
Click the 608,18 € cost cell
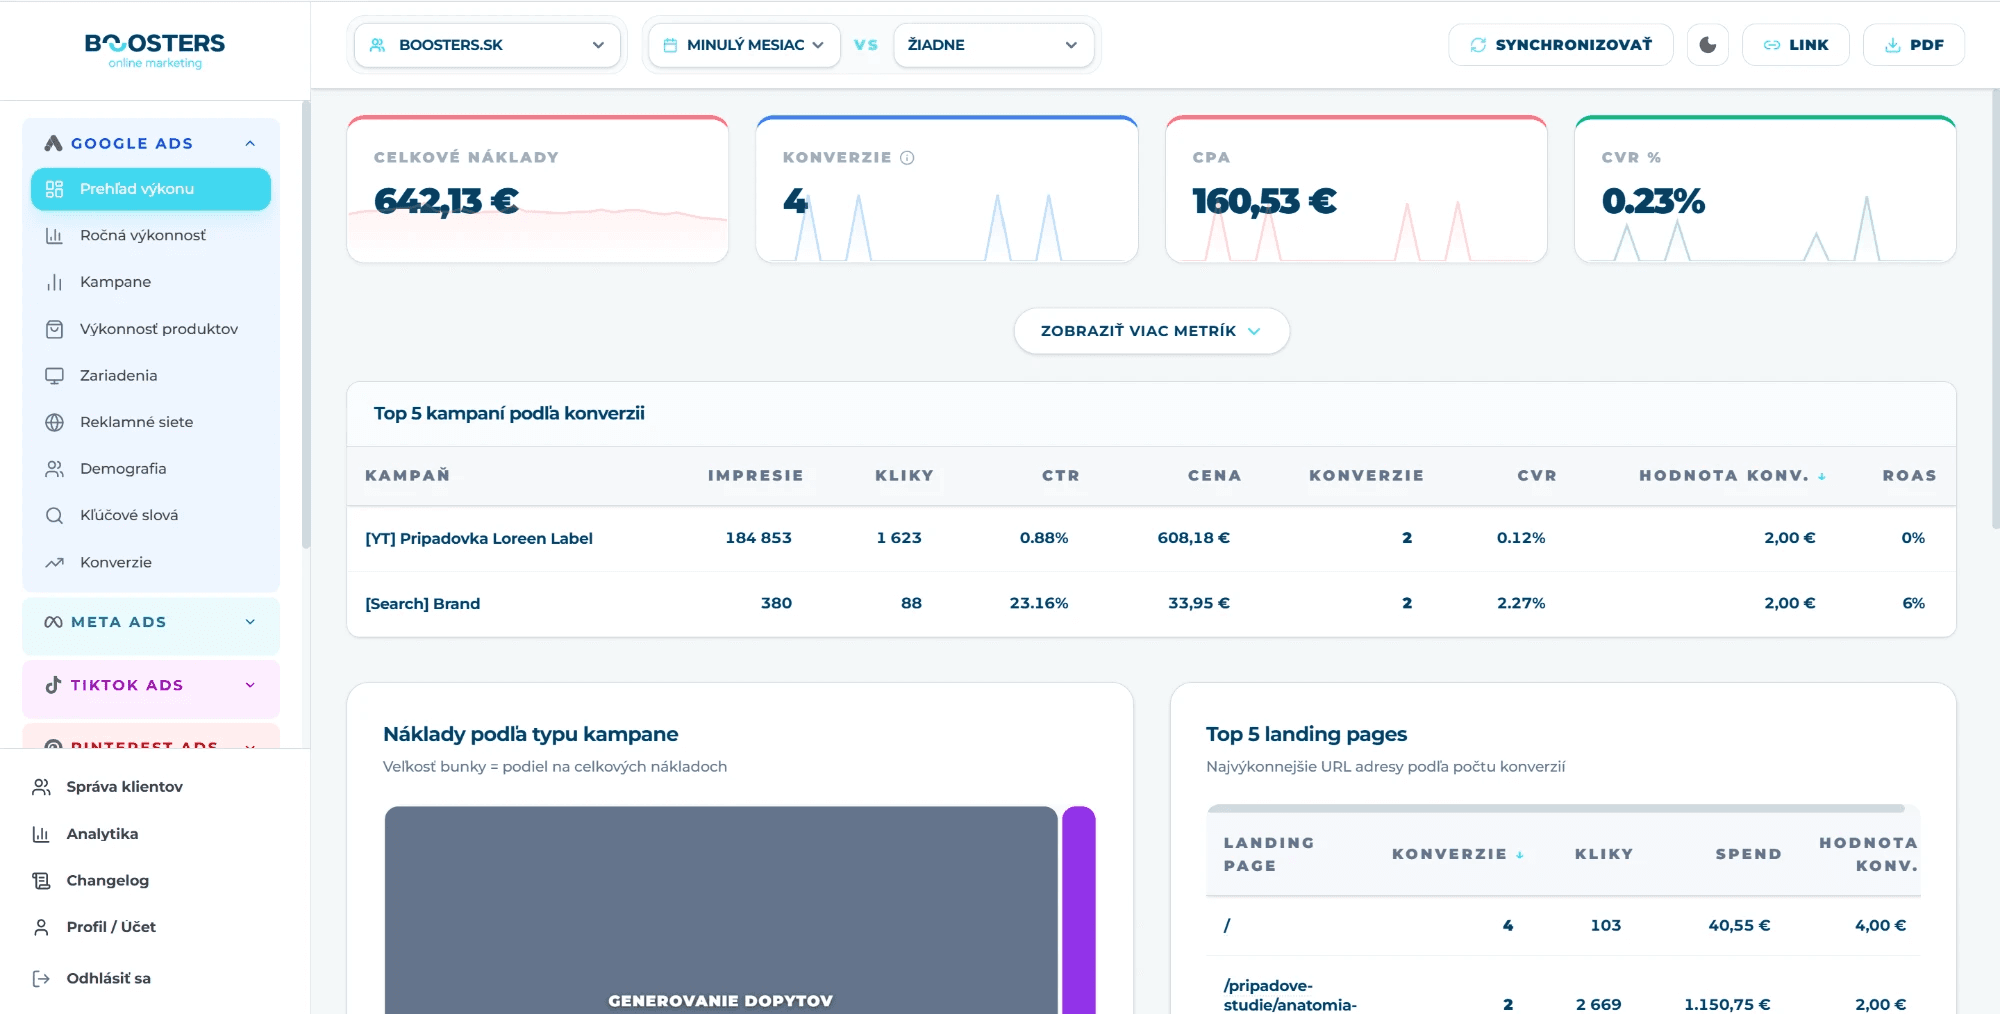click(1193, 538)
